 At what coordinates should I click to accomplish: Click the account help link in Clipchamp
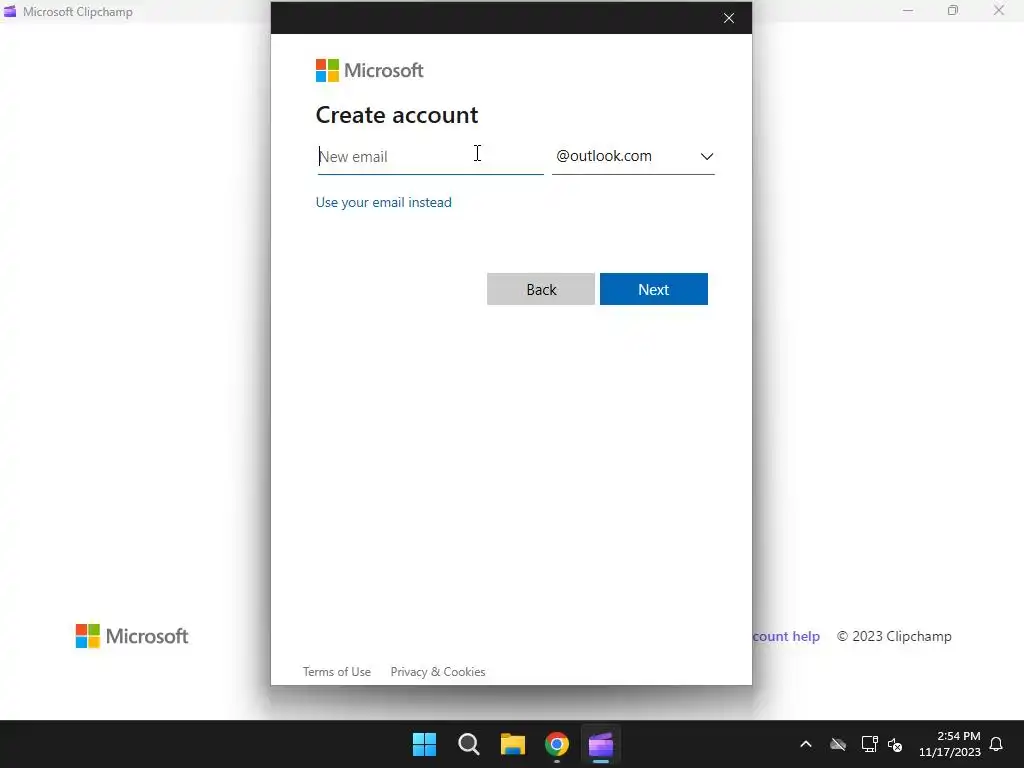coord(786,636)
